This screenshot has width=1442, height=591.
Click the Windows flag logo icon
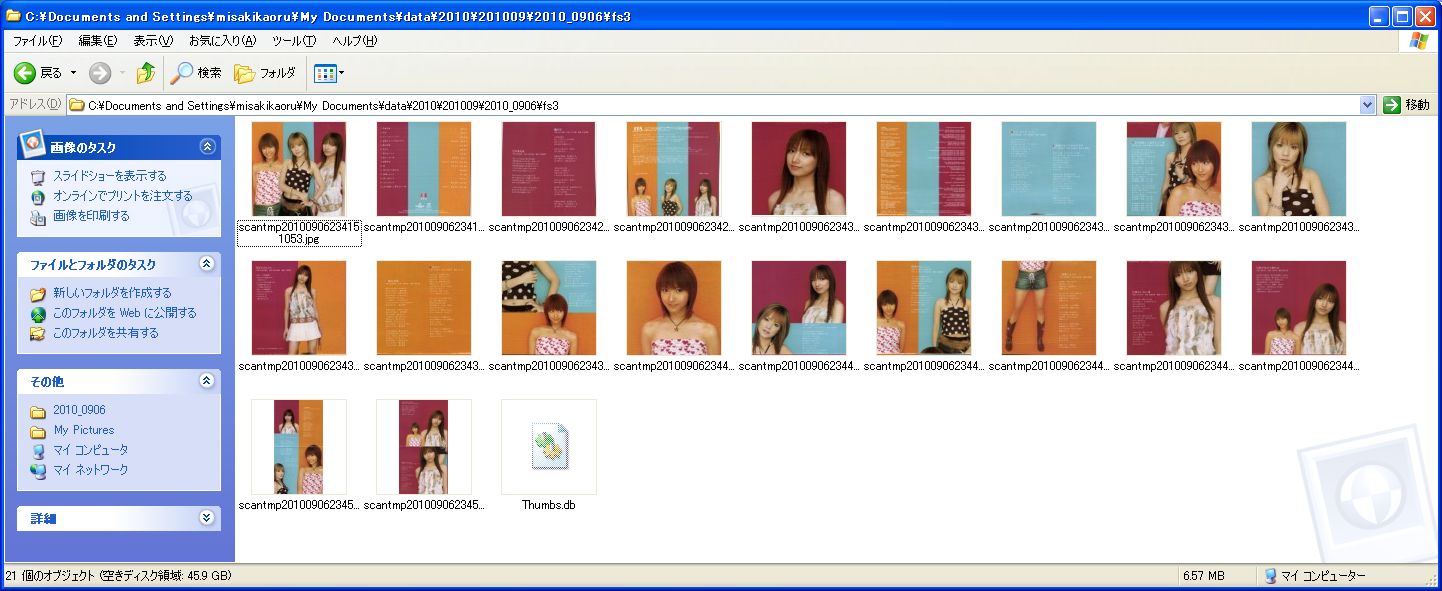(x=1418, y=41)
